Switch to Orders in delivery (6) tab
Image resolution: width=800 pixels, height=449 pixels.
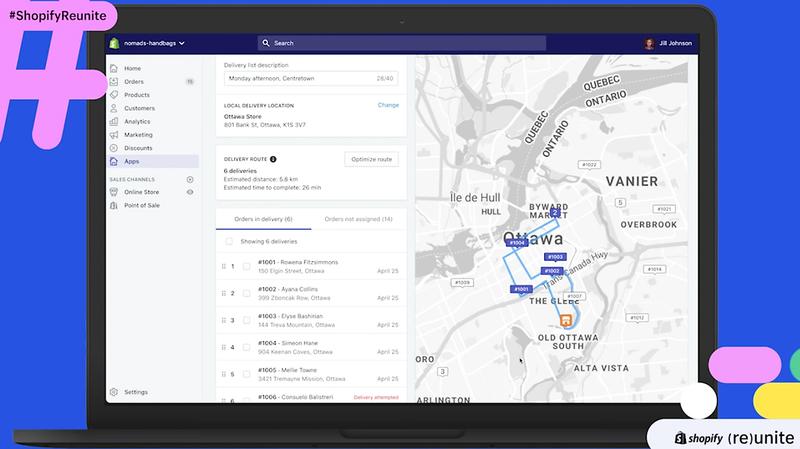263,219
